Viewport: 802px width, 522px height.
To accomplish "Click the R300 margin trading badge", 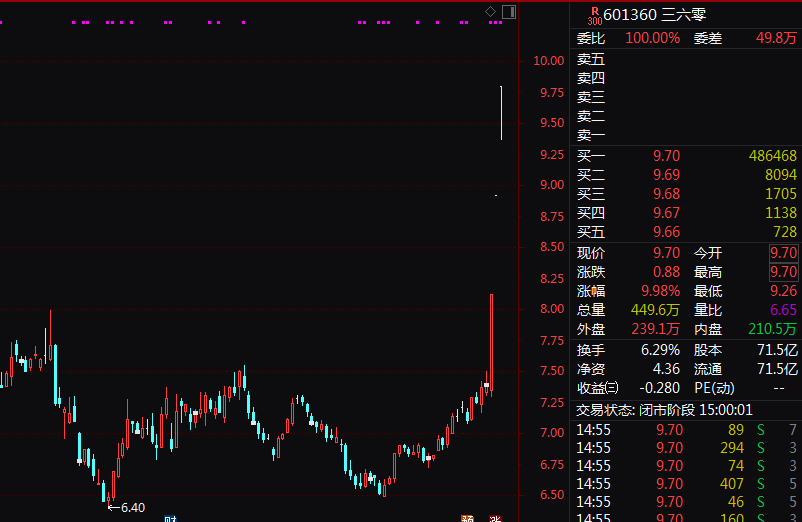I will click(594, 14).
